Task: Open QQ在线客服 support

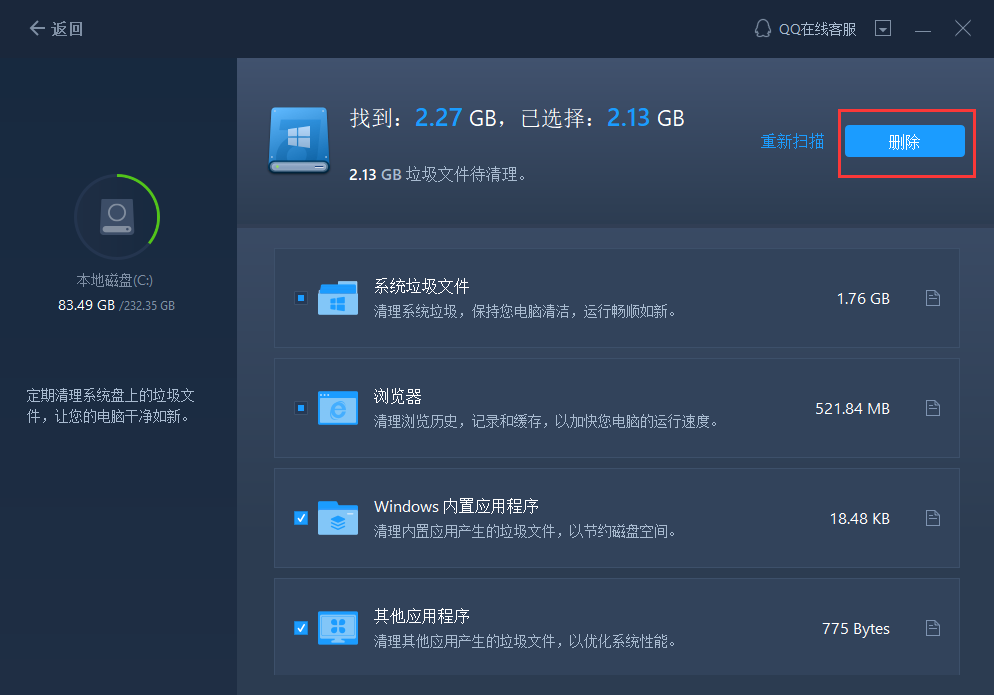Action: tap(805, 29)
